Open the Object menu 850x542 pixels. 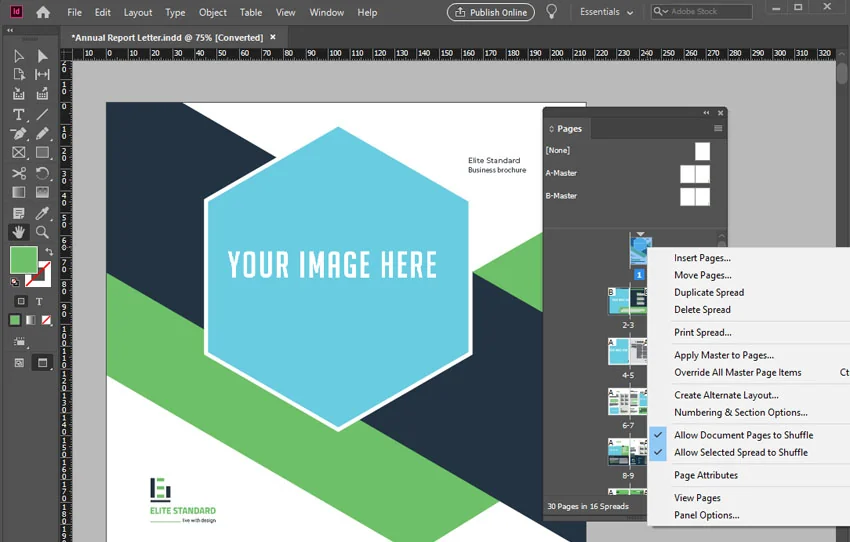212,12
